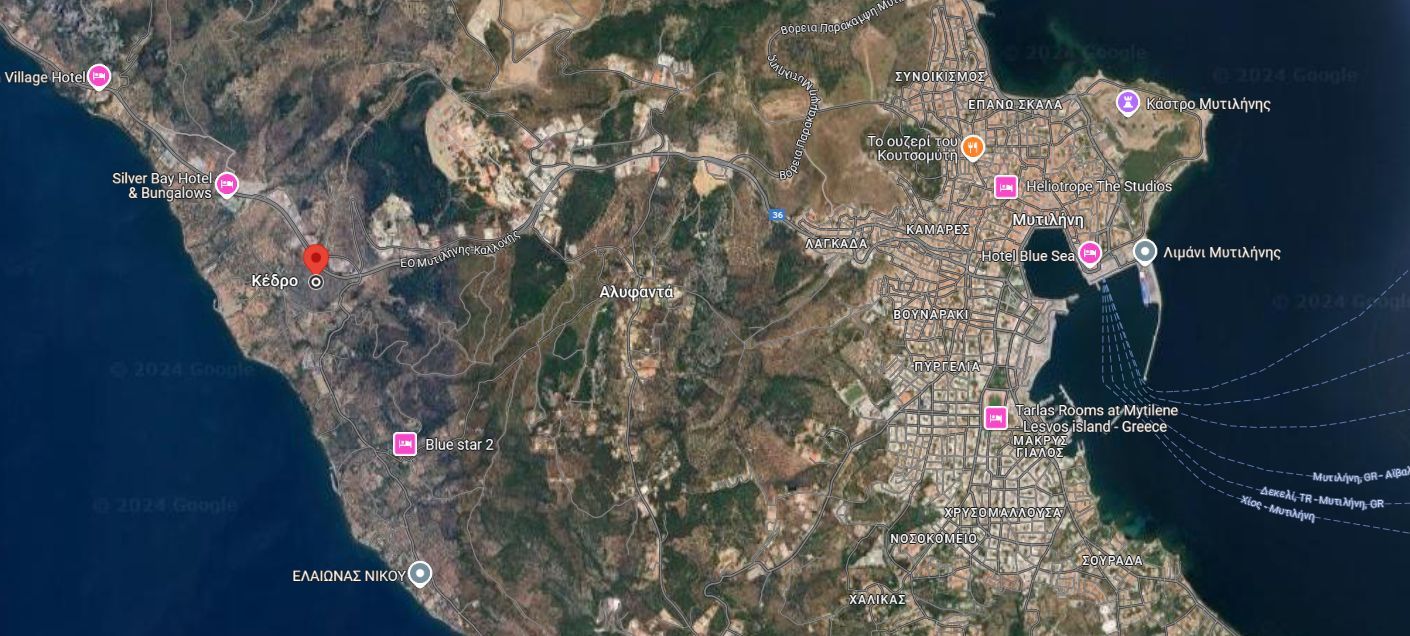Select the ΝΟΣΟΚΟΜΕΙΟ area label
1410x636 pixels.
[x=934, y=538]
